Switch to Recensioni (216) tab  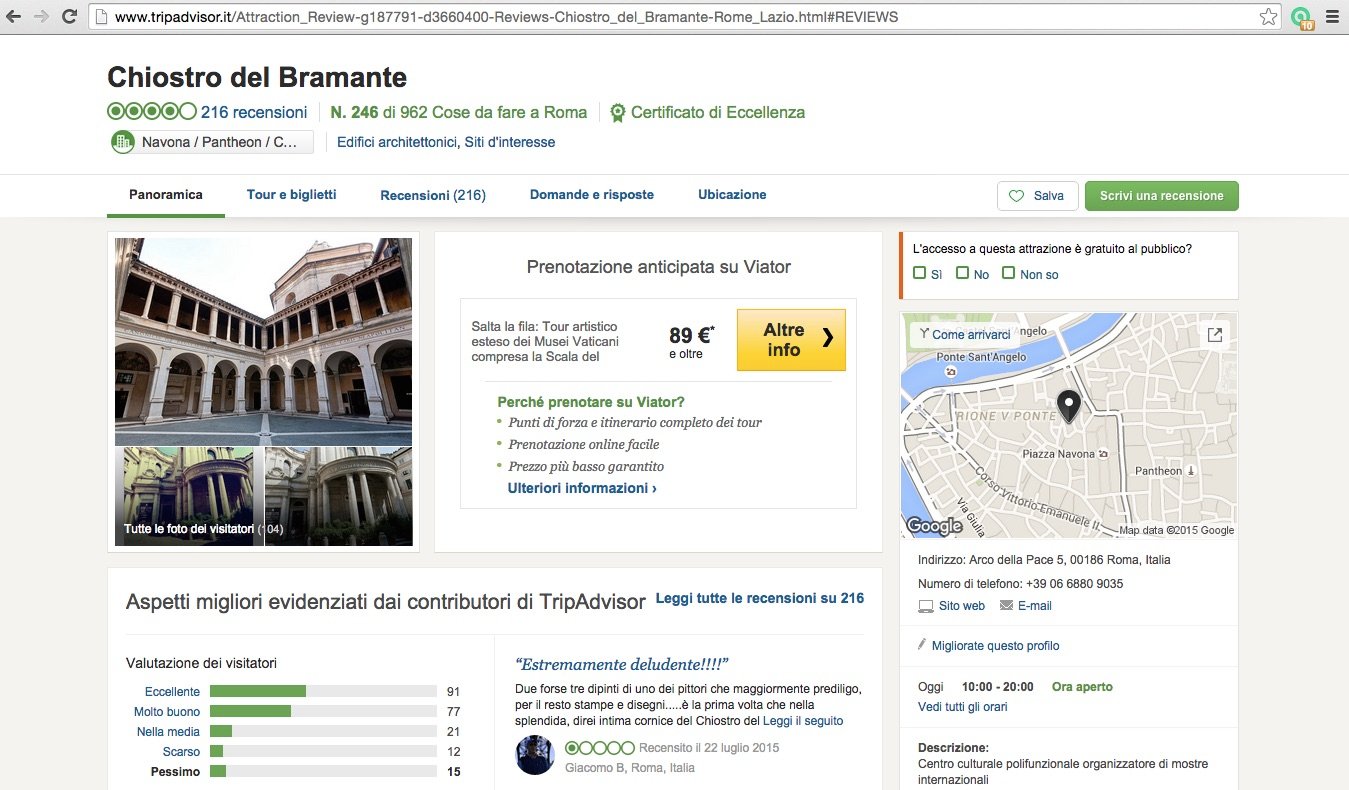[433, 195]
